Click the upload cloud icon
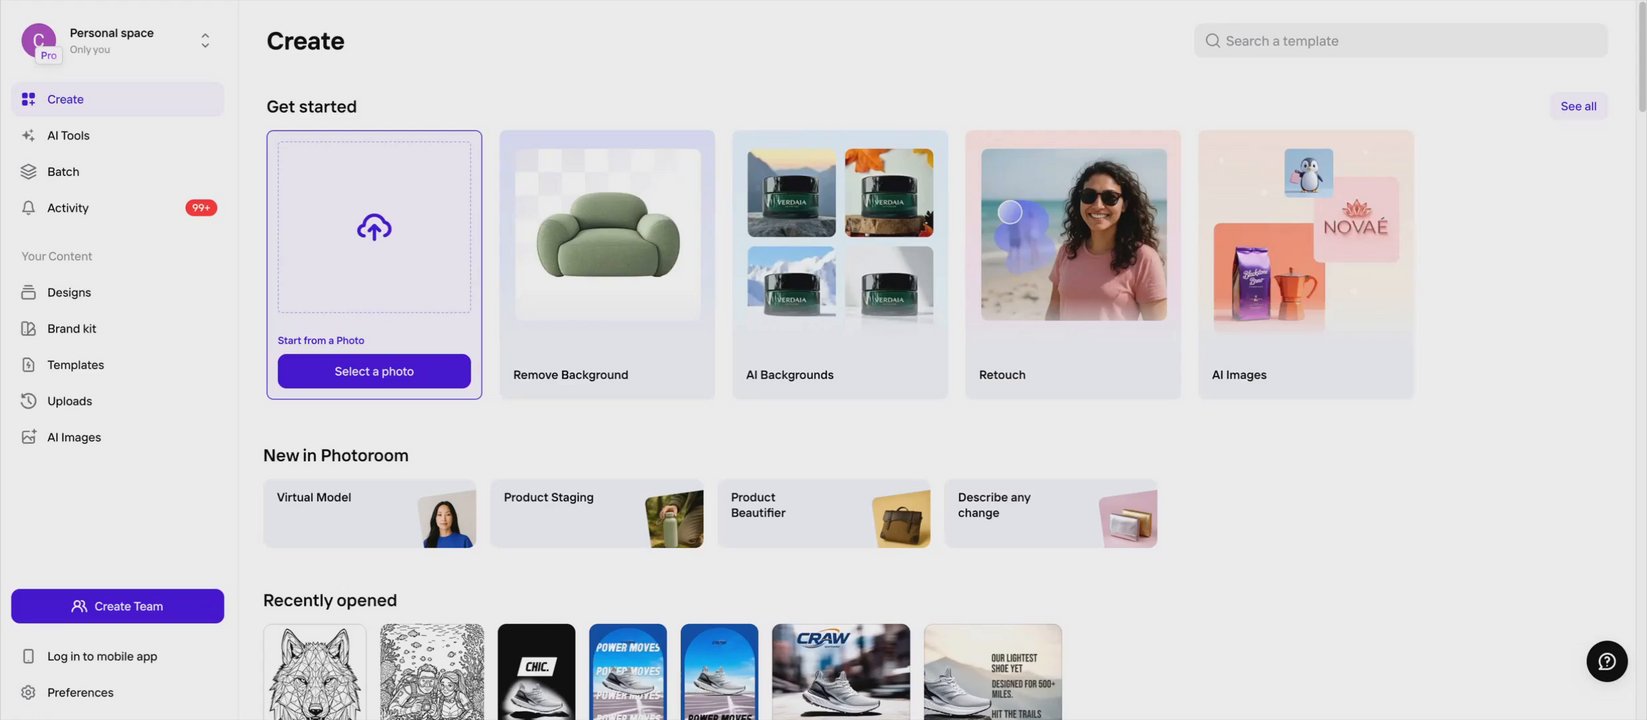 tap(374, 227)
